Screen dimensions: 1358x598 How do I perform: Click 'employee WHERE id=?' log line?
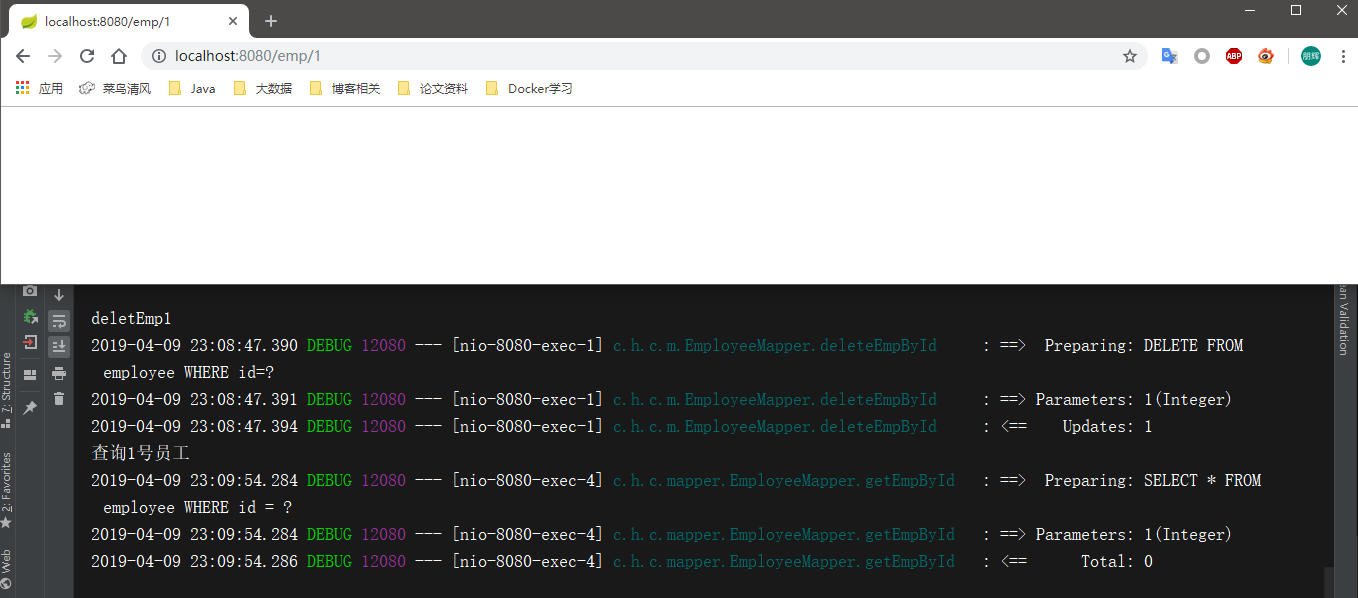click(x=189, y=372)
